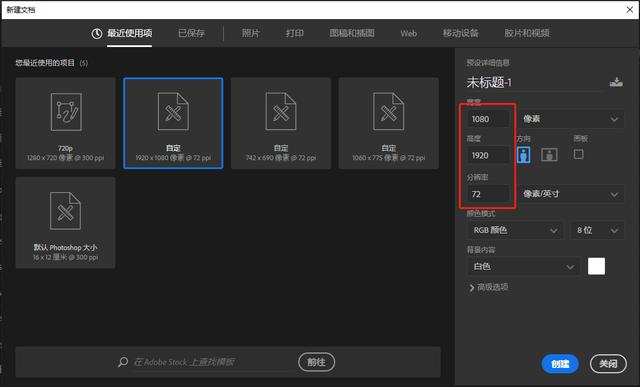Image resolution: width=640 pixels, height=387 pixels.
Task: Edit the document name 未标题-1
Action: [535, 82]
